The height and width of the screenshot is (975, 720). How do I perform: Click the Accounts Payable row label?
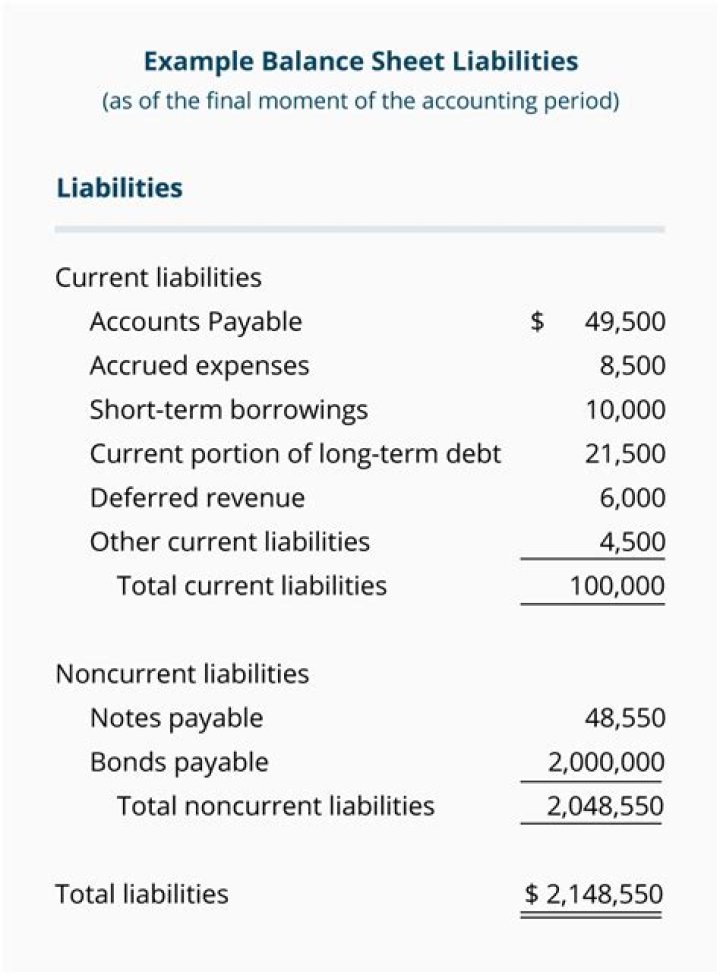196,322
